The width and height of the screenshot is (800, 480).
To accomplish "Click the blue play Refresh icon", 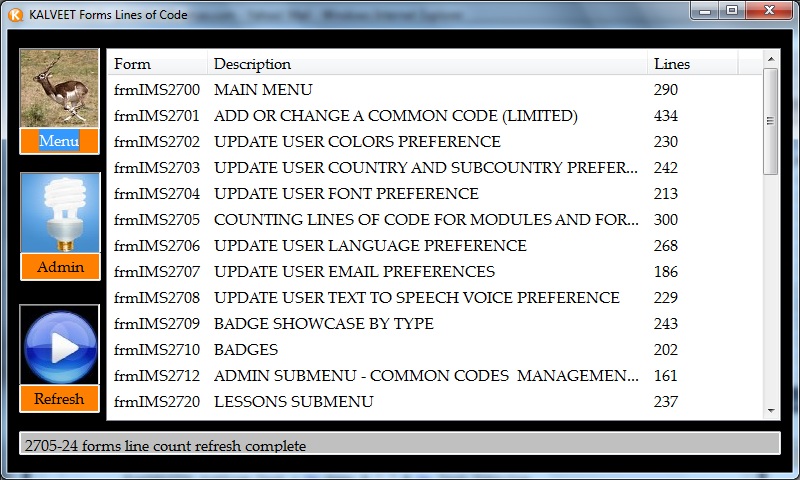I will 59,346.
